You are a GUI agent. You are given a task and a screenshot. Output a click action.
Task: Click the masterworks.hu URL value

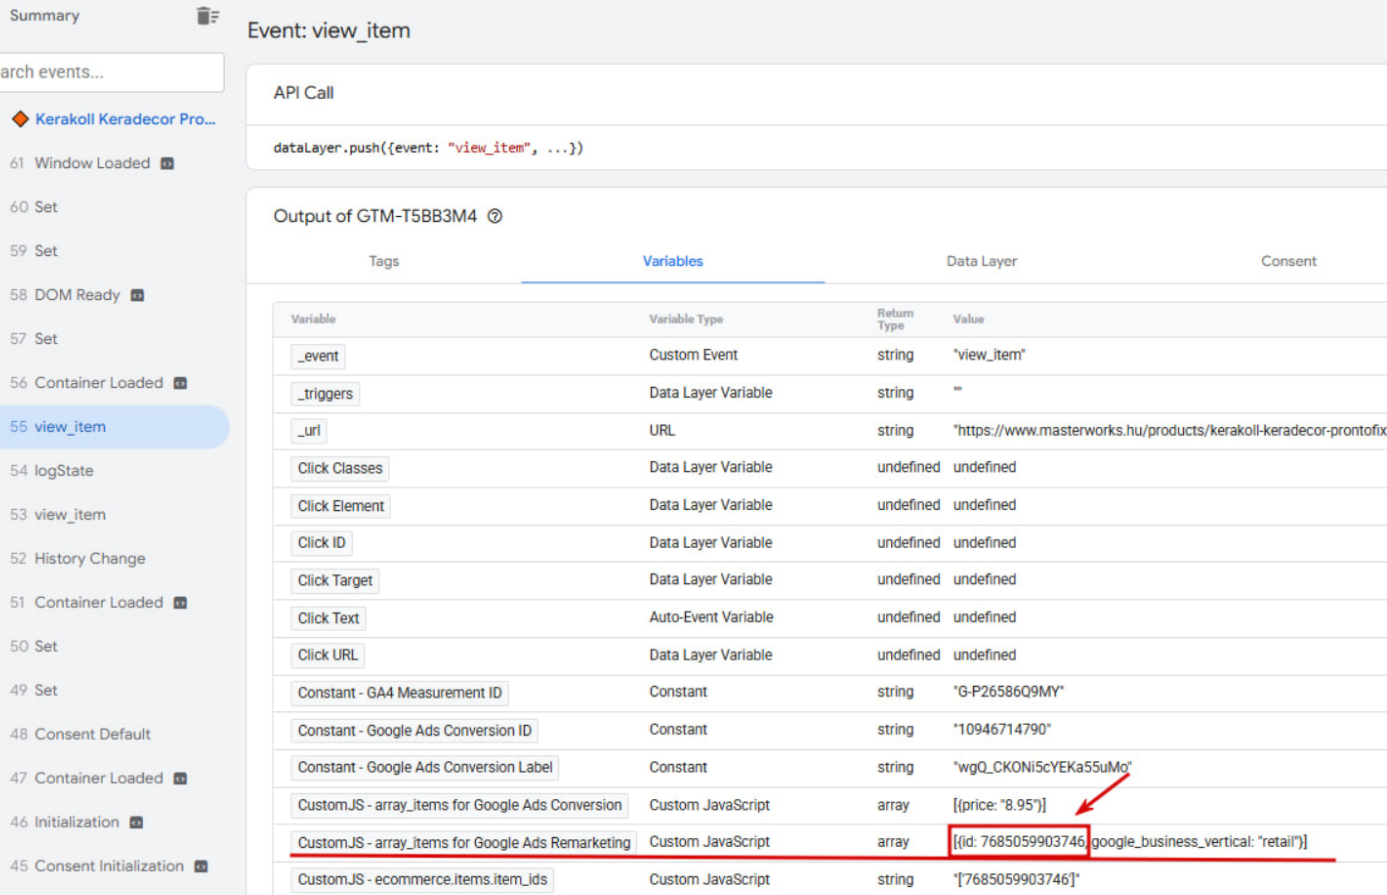(x=1170, y=431)
